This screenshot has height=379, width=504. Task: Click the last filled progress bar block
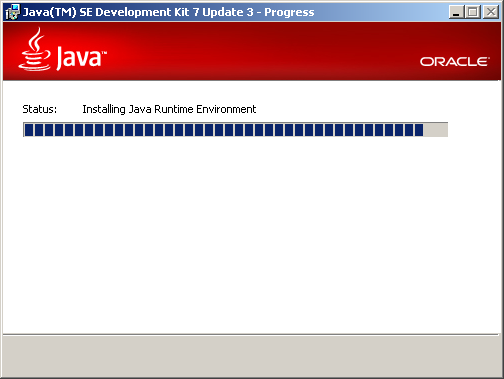(x=419, y=130)
